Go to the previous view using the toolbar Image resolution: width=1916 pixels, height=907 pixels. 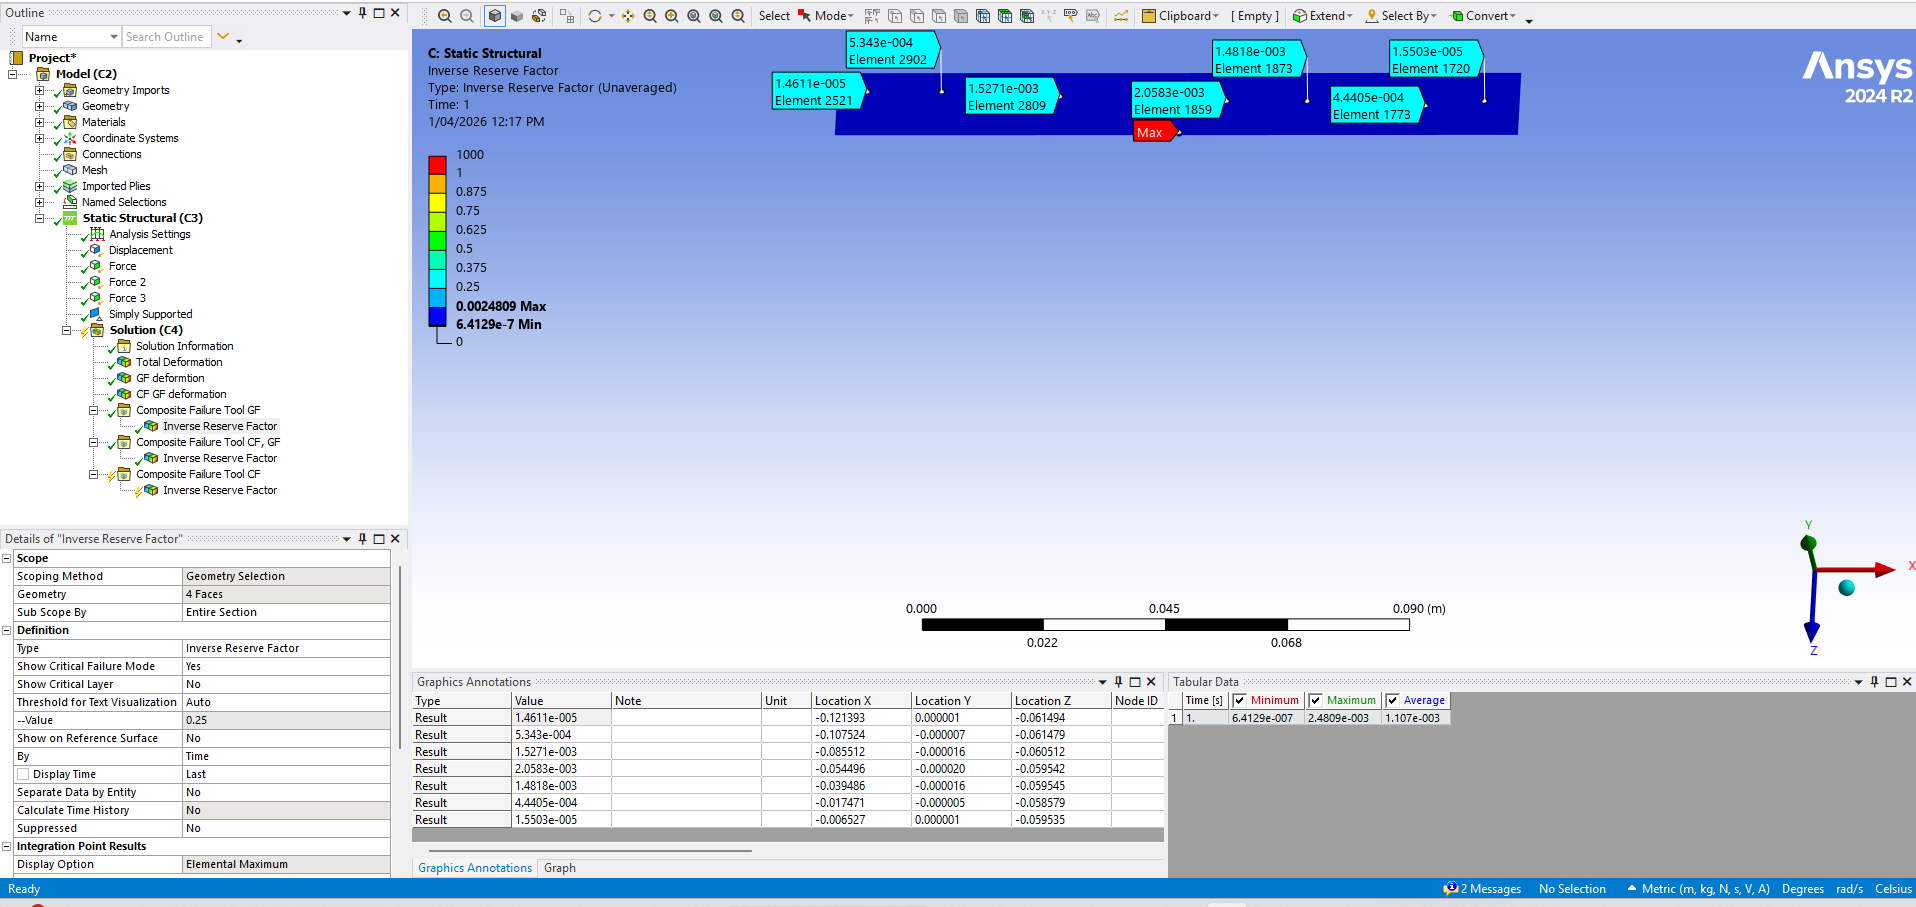[445, 16]
